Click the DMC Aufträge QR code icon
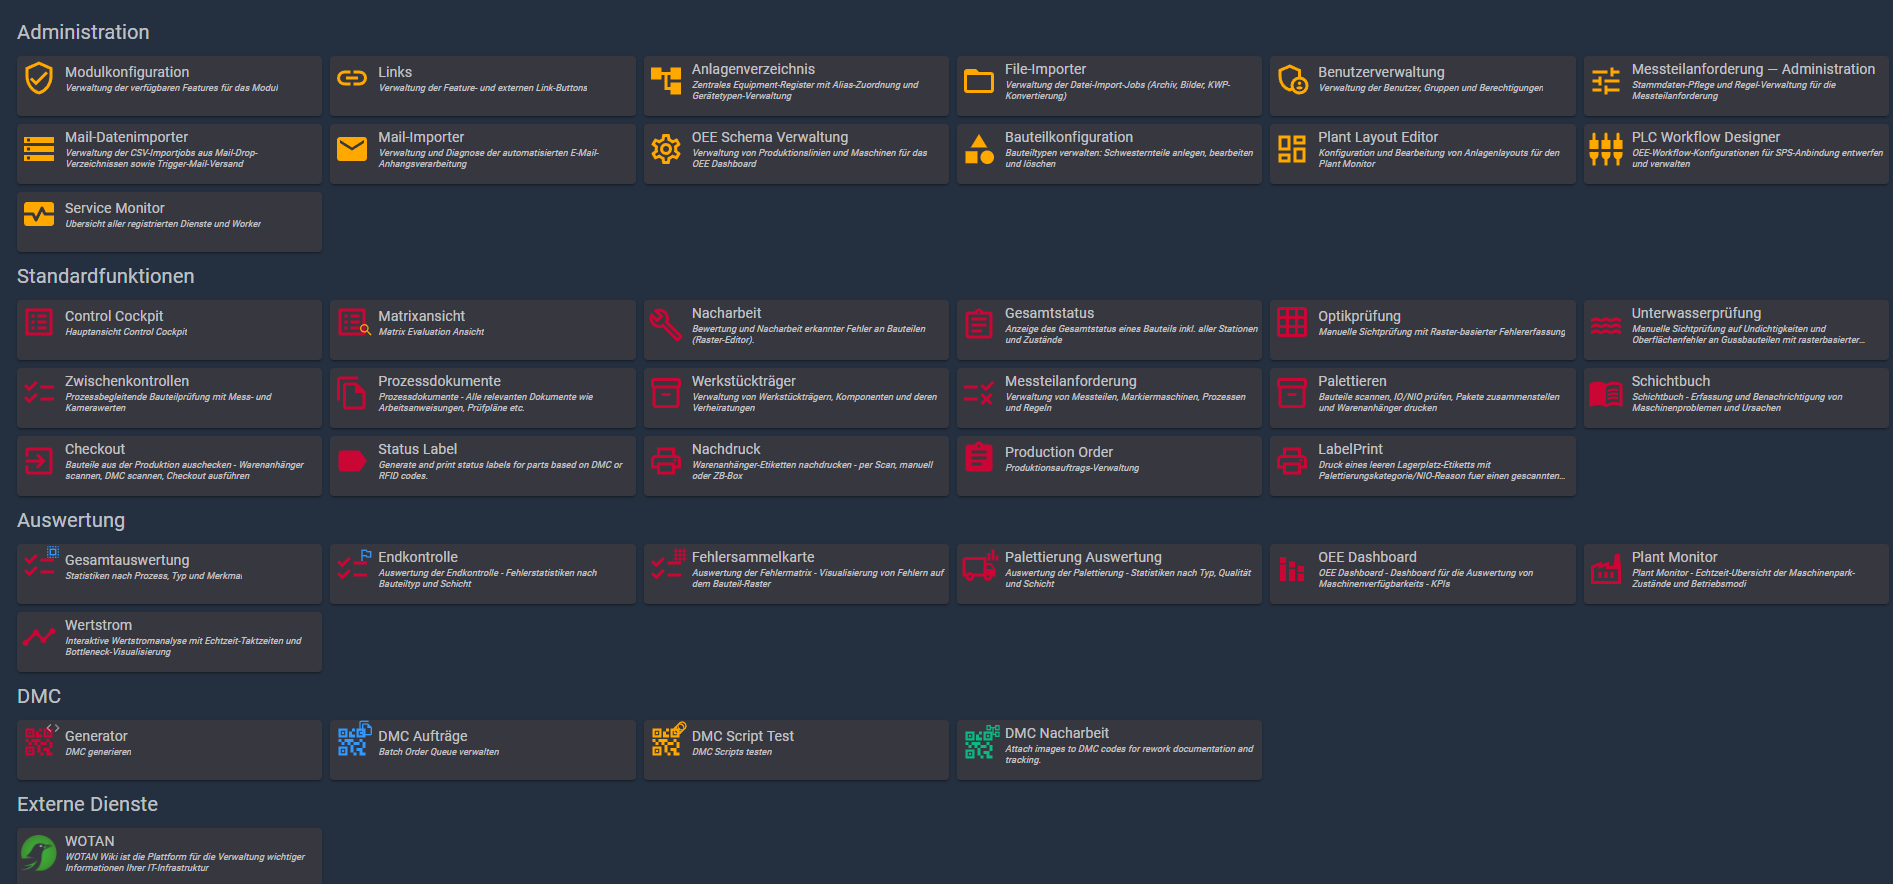 (x=354, y=739)
